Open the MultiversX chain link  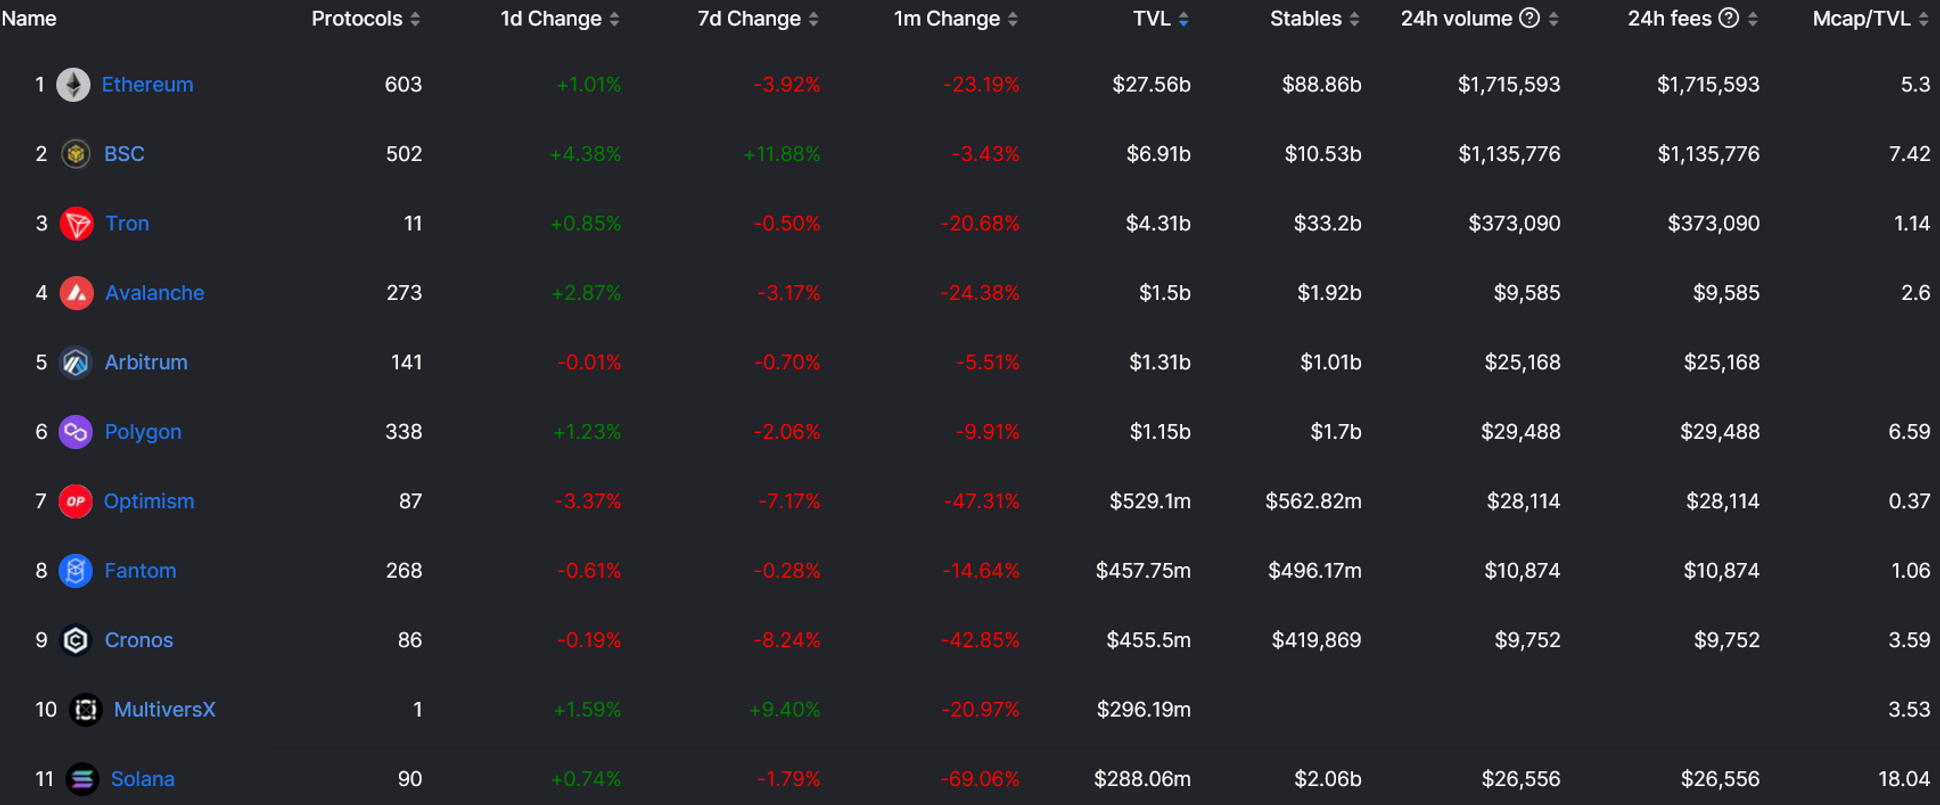point(164,710)
